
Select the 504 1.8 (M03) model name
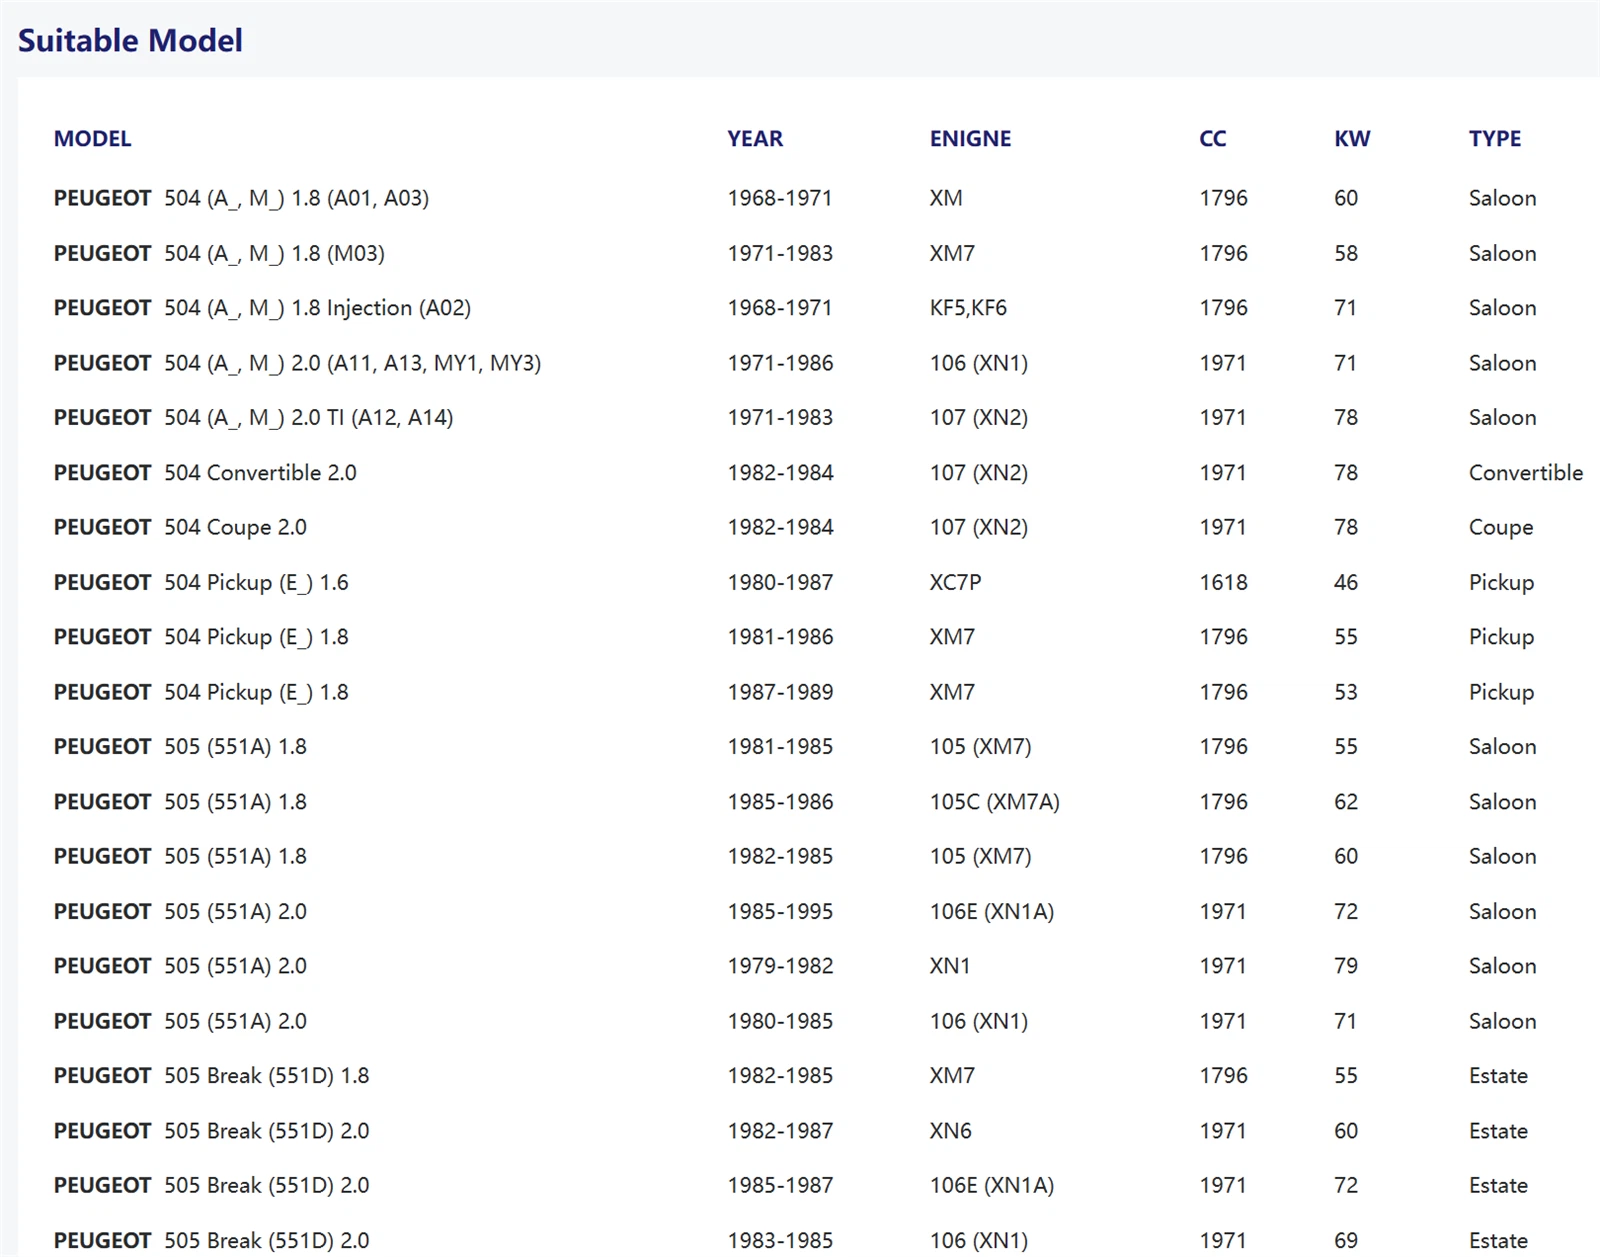pyautogui.click(x=219, y=253)
